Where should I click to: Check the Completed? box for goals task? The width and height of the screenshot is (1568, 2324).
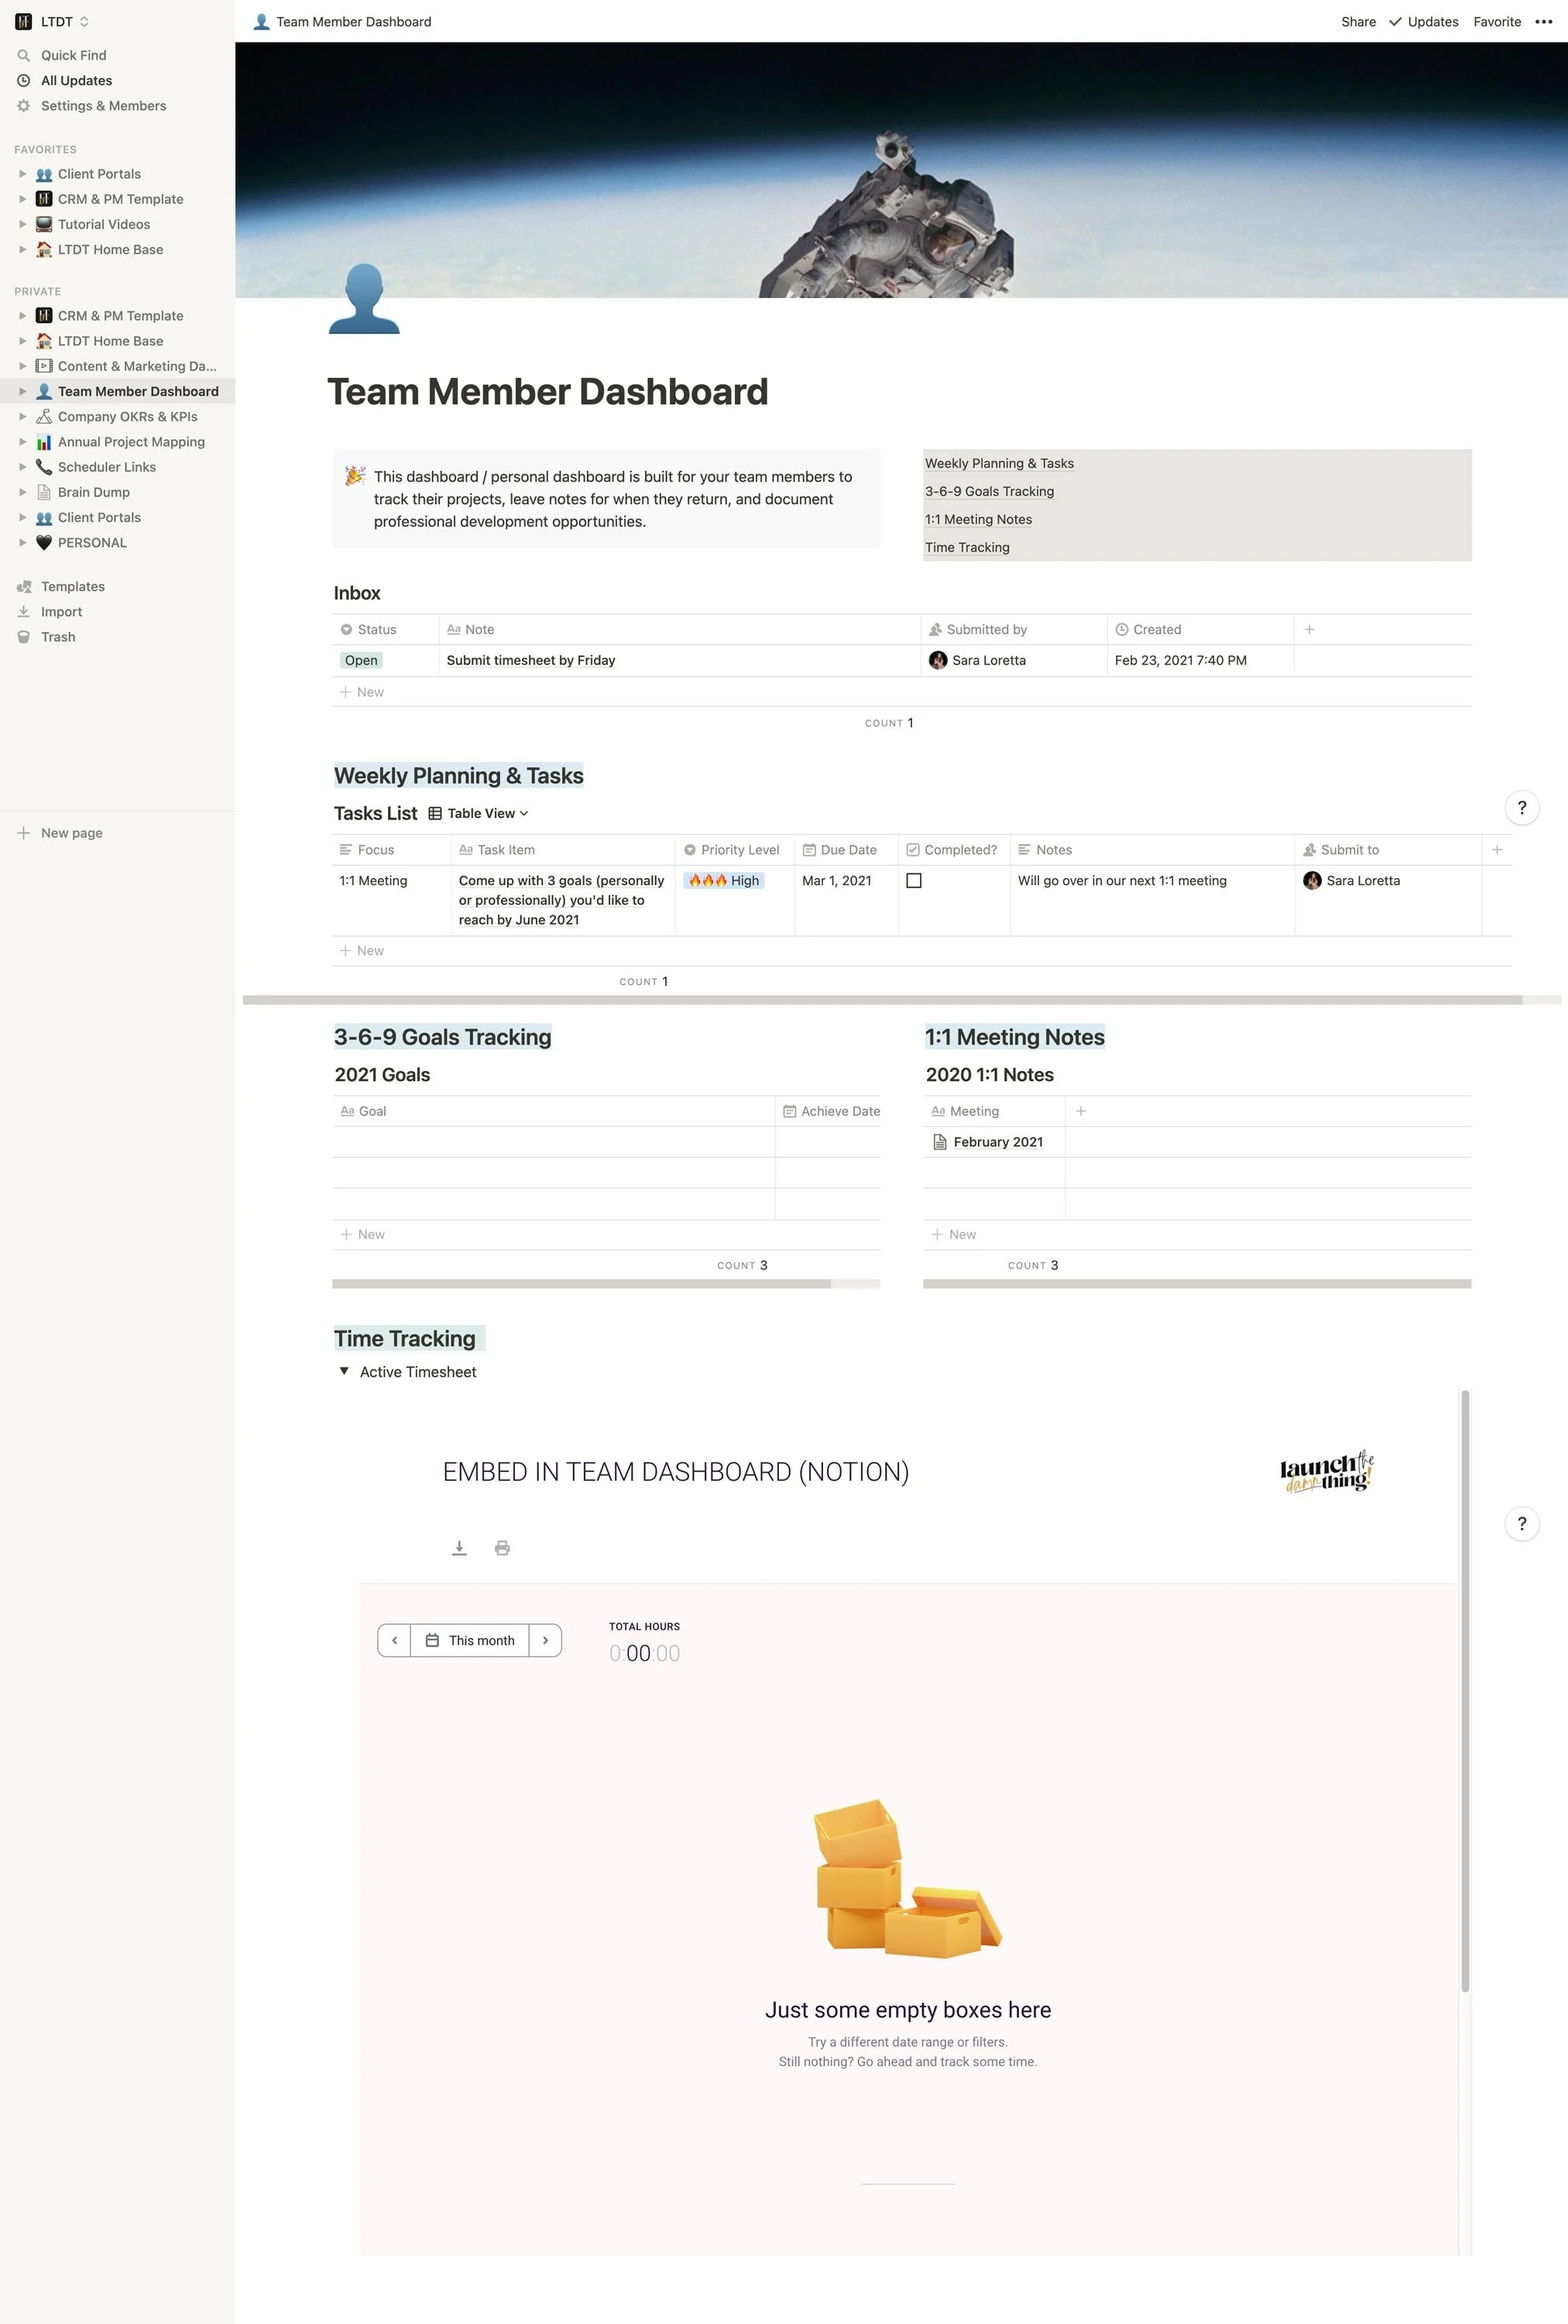913,881
